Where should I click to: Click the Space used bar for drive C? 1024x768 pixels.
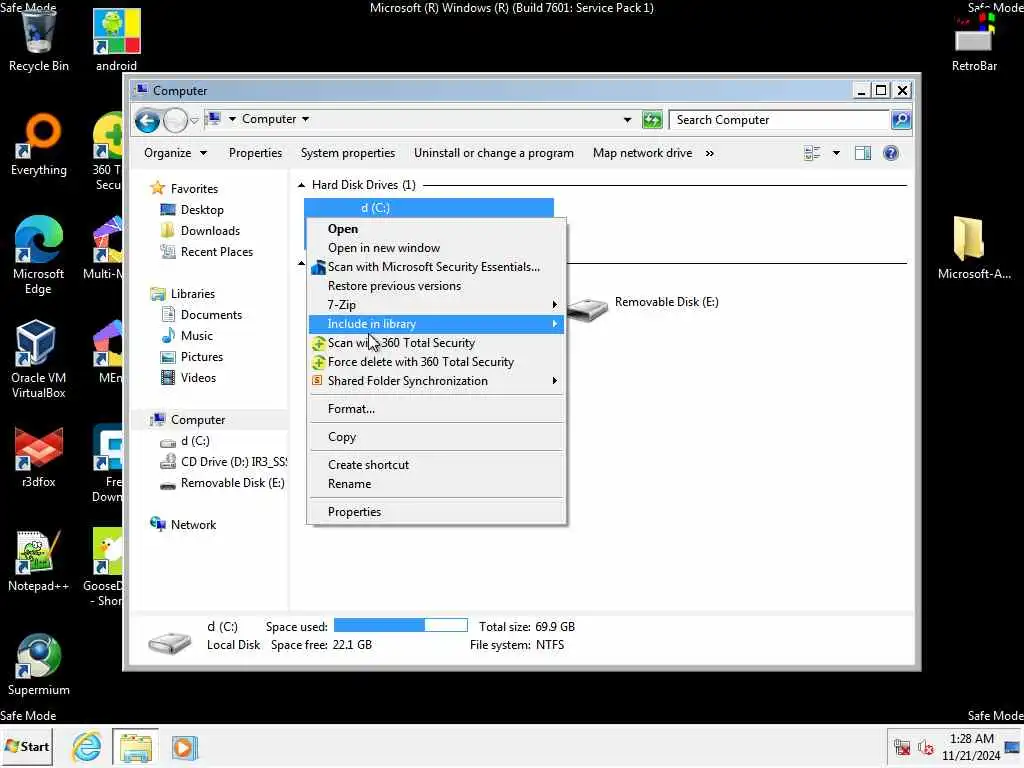click(x=400, y=626)
